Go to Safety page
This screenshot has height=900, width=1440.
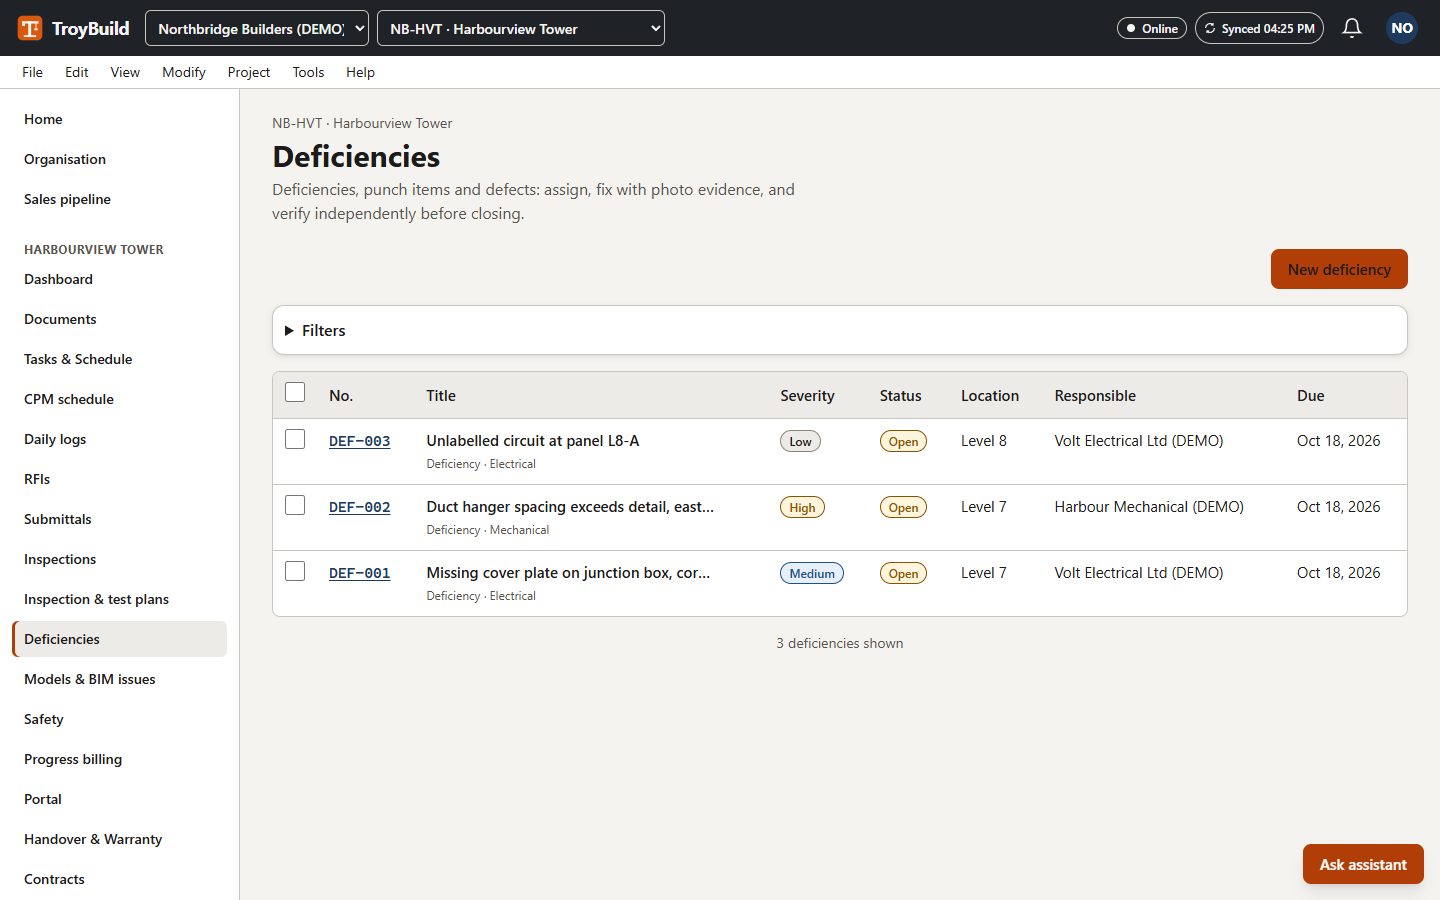click(x=120, y=719)
